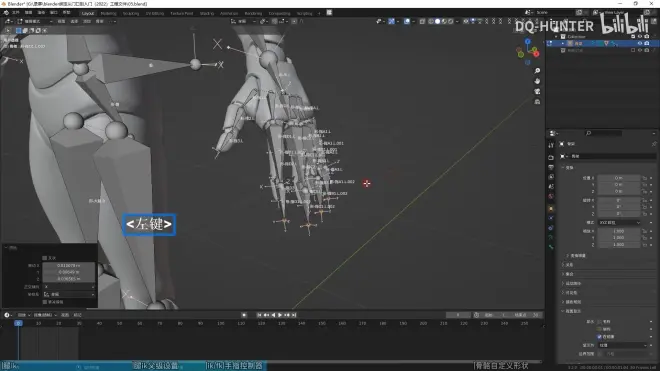Open the World properties tab
Screen dimensions: 660x371
point(551,196)
